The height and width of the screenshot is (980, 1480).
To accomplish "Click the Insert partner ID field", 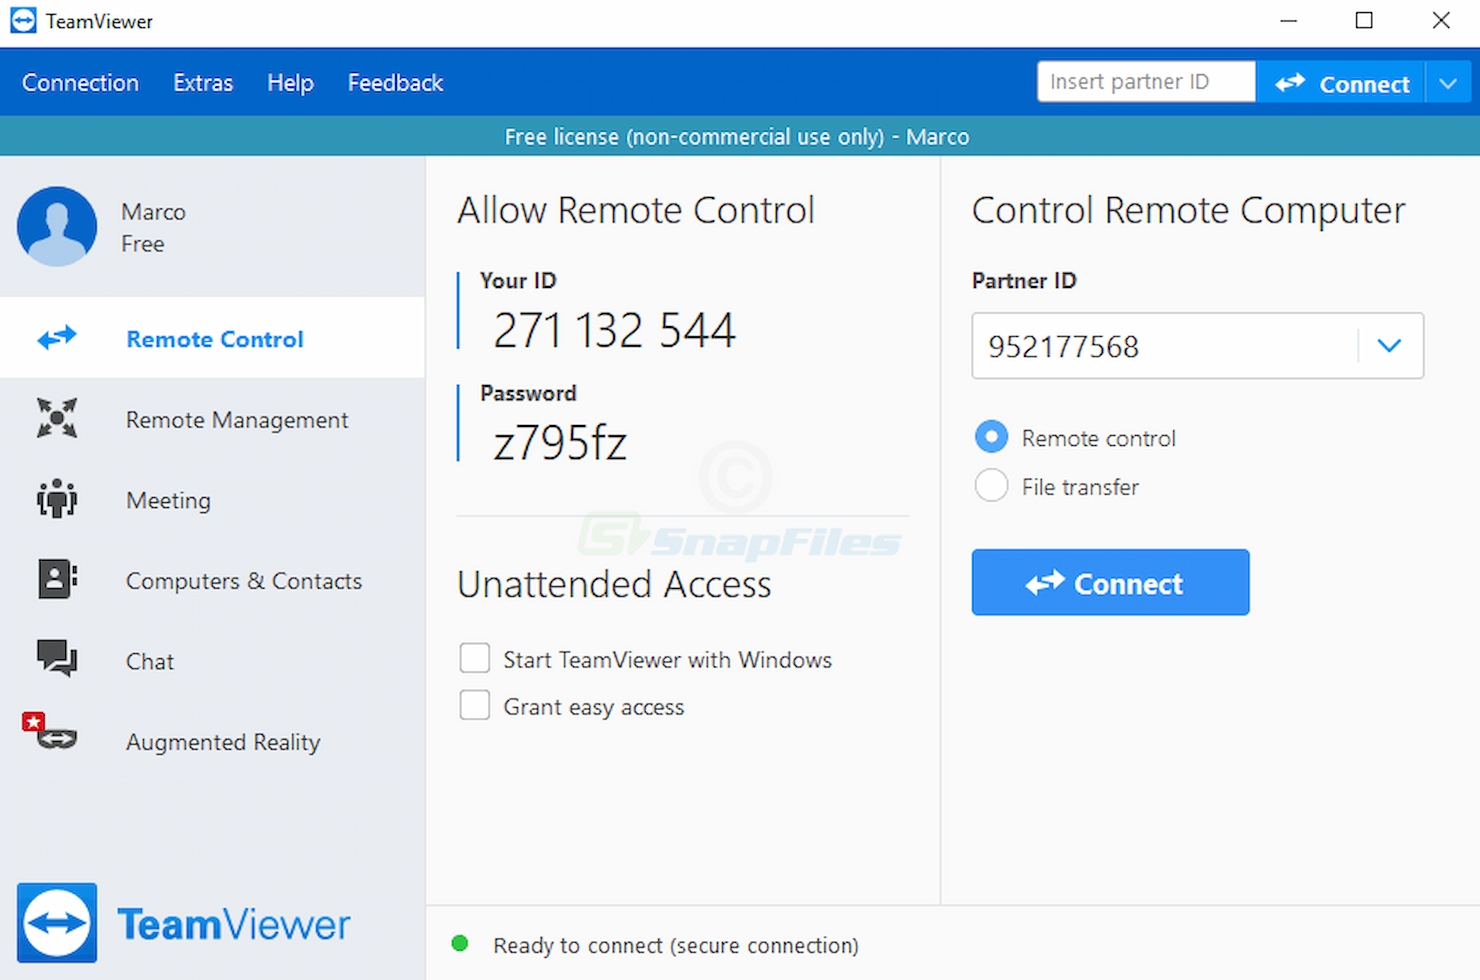I will (x=1144, y=81).
